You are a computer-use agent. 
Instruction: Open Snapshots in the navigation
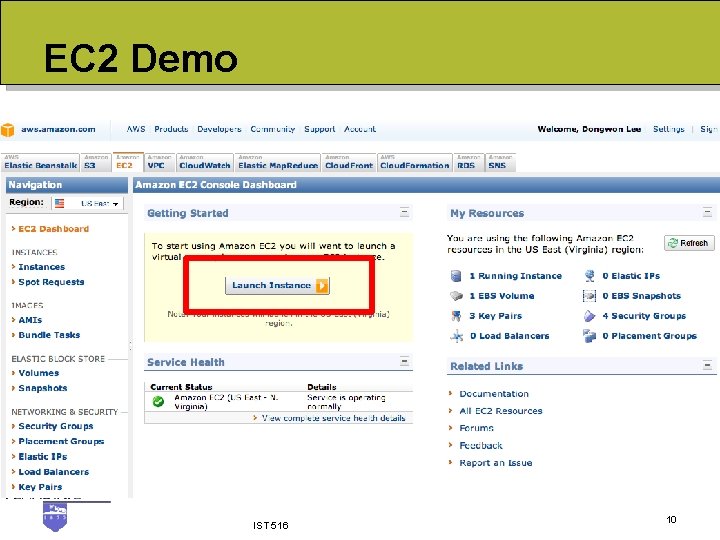pyautogui.click(x=43, y=388)
